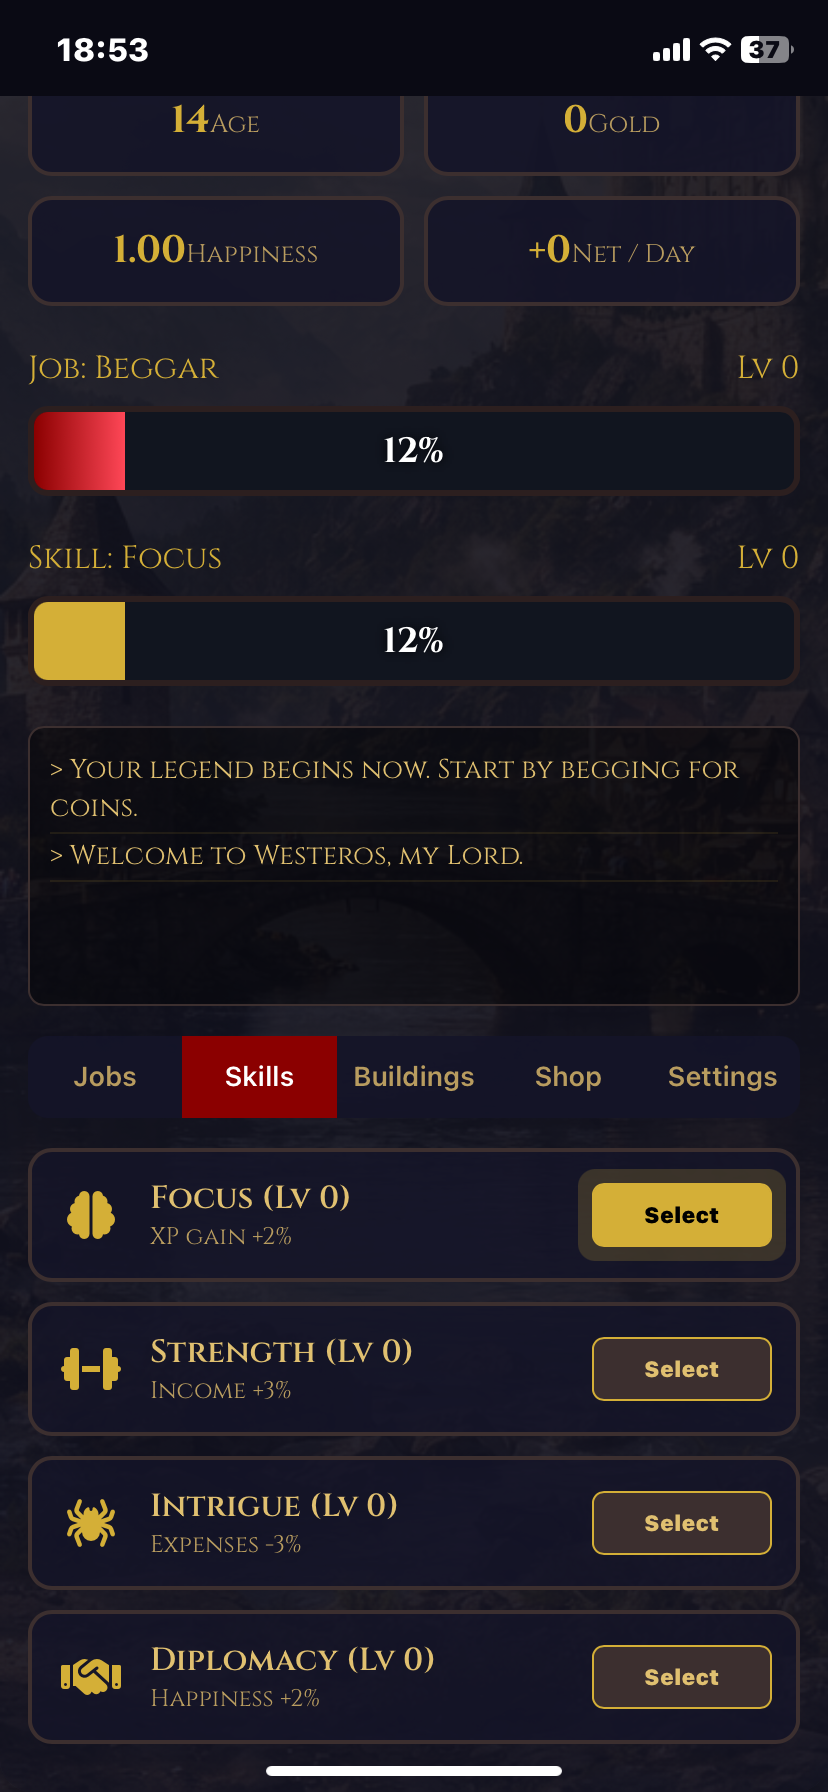Go to the Shop tab
Image resolution: width=828 pixels, height=1792 pixels.
568,1077
